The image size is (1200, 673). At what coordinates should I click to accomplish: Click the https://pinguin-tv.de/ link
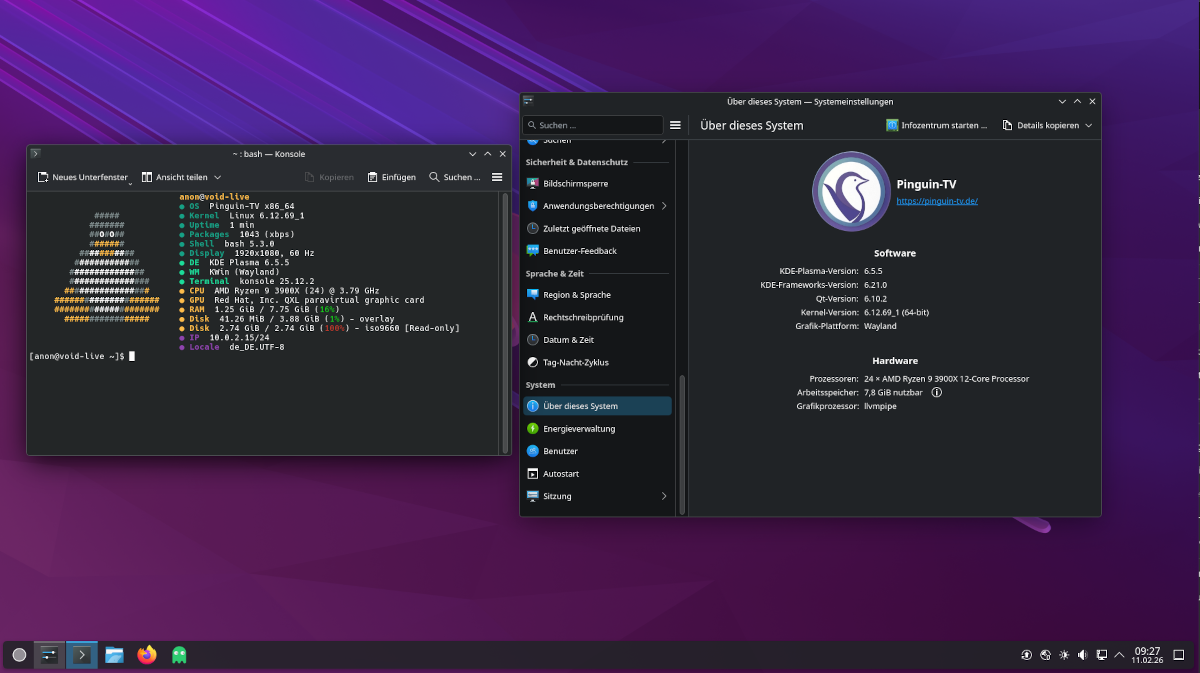pos(938,200)
